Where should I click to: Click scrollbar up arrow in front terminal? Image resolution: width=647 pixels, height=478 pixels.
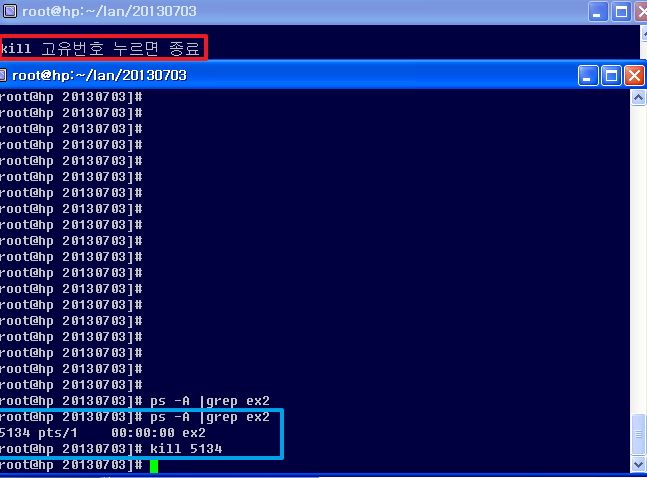point(638,98)
